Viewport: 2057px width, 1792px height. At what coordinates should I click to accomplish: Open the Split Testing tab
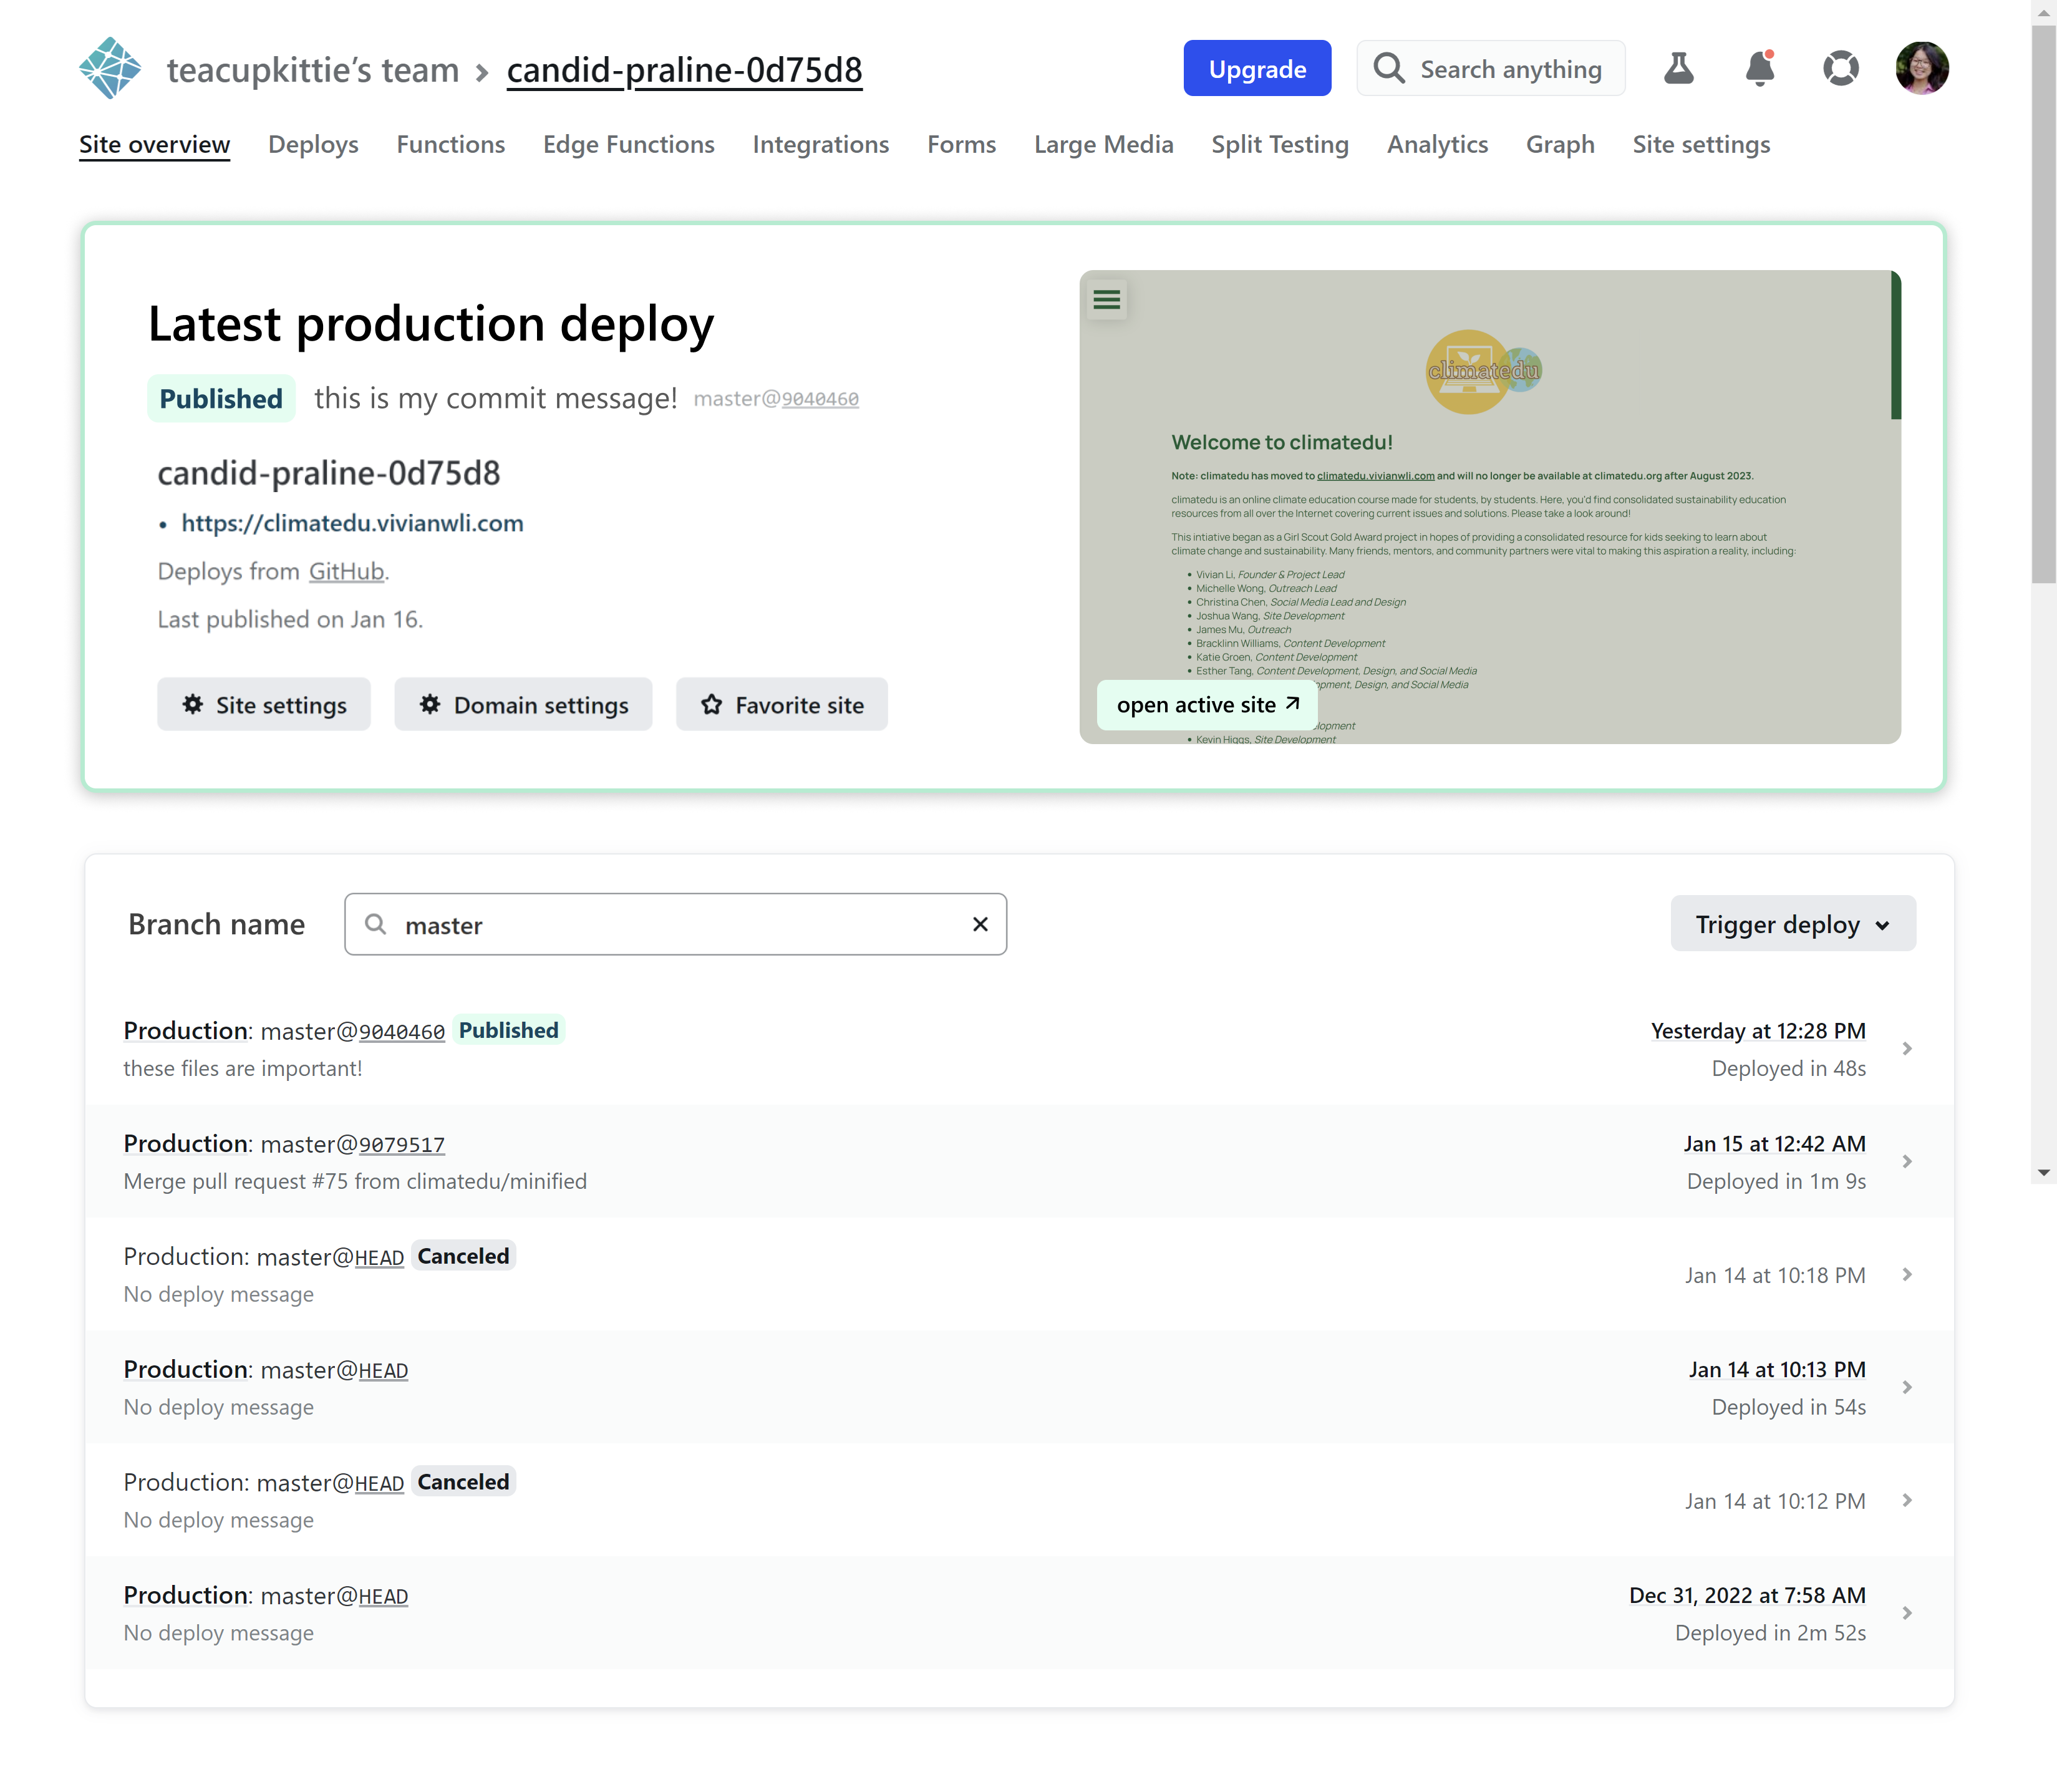(x=1279, y=144)
